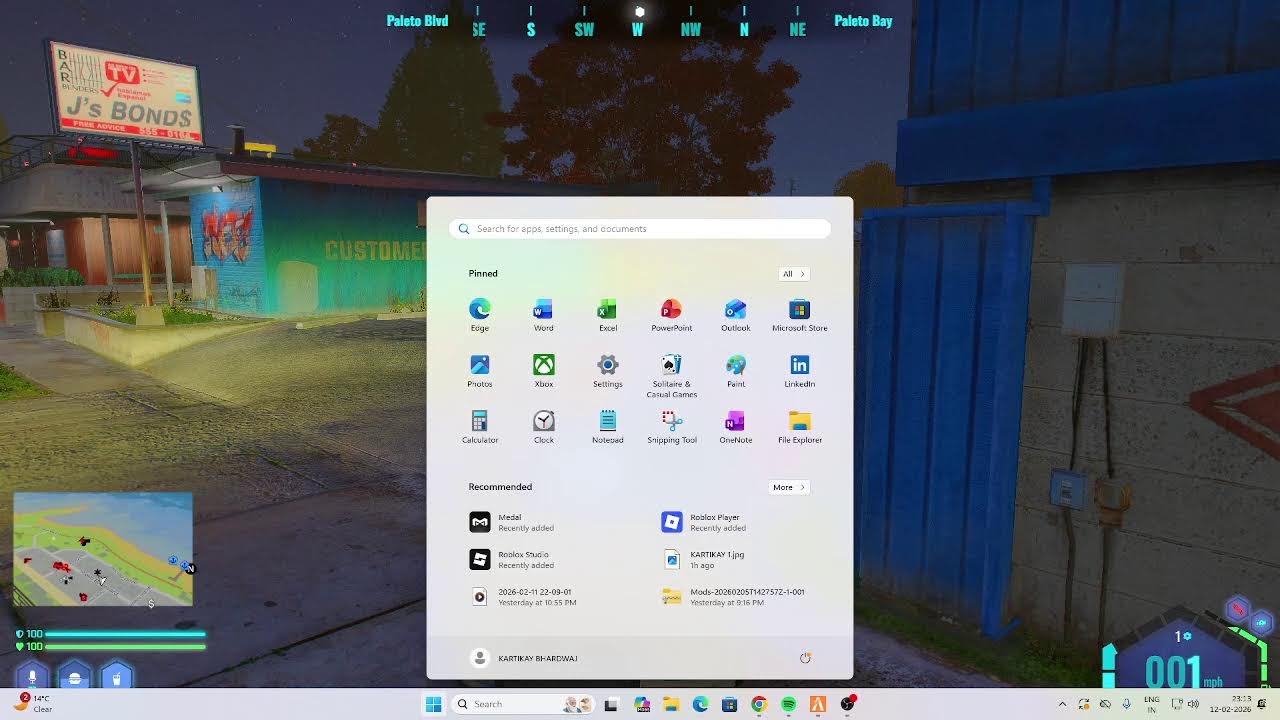1280x720 pixels.
Task: Open Edge from the pinned apps
Action: pyautogui.click(x=480, y=315)
